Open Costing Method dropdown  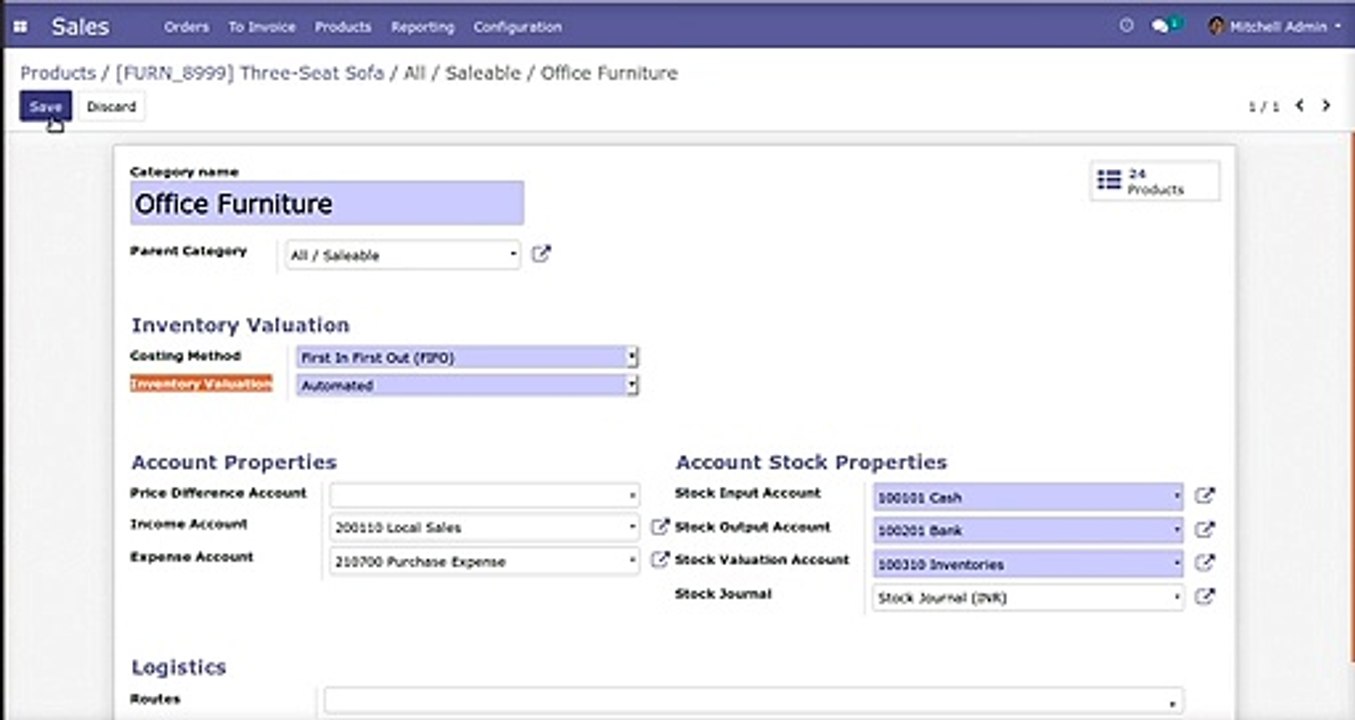coord(467,357)
